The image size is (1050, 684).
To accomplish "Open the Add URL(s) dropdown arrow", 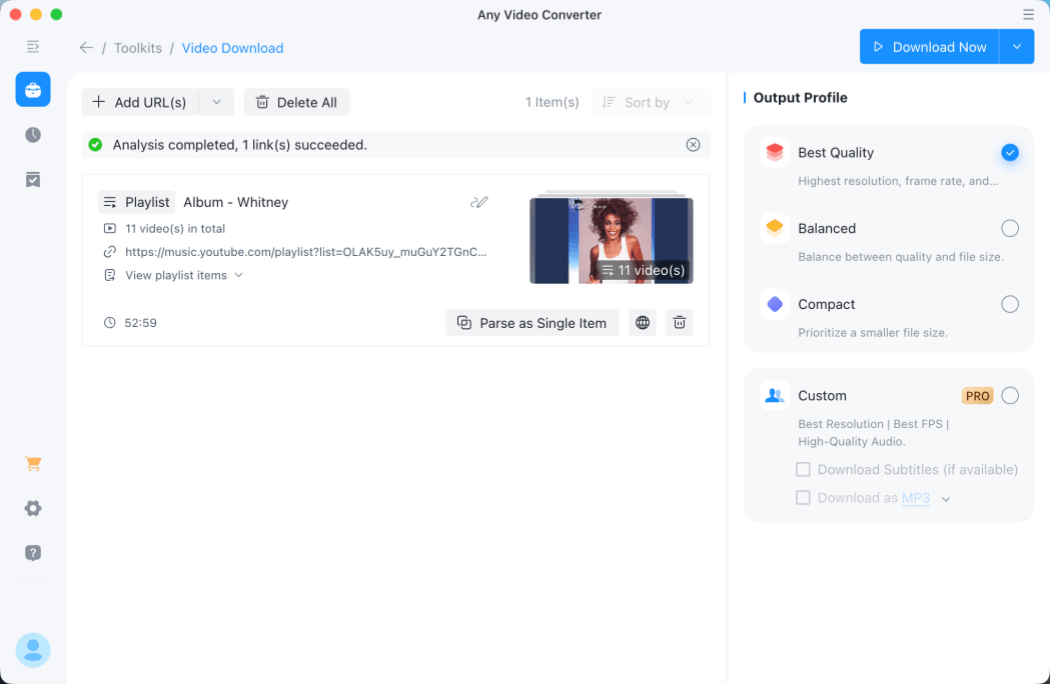I will click(x=216, y=102).
